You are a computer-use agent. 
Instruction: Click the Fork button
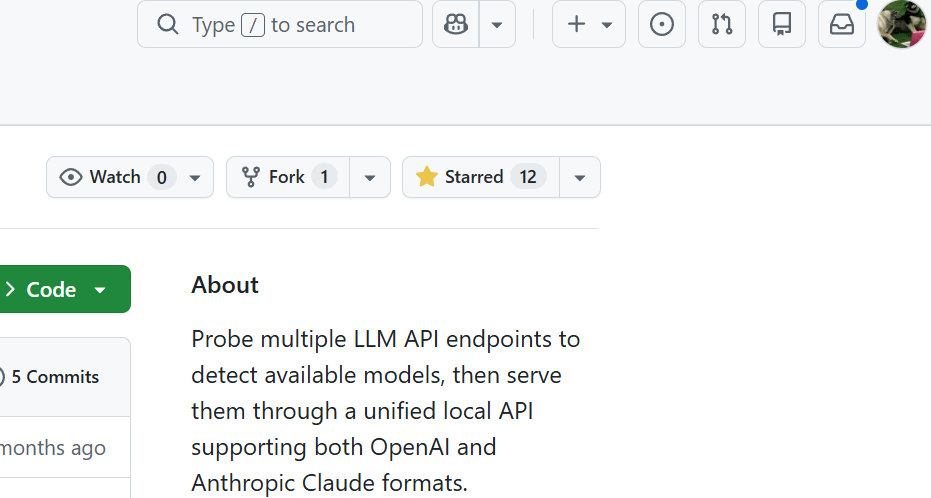pos(288,177)
